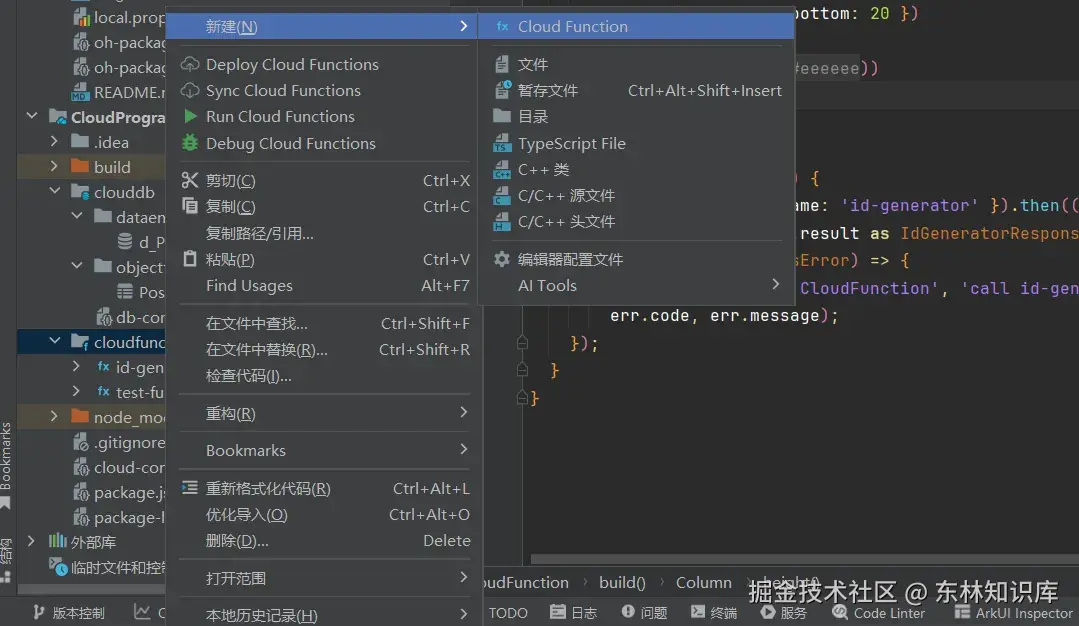This screenshot has height=626, width=1079.
Task: Click the scissors icon for 剪切
Action: coord(190,180)
